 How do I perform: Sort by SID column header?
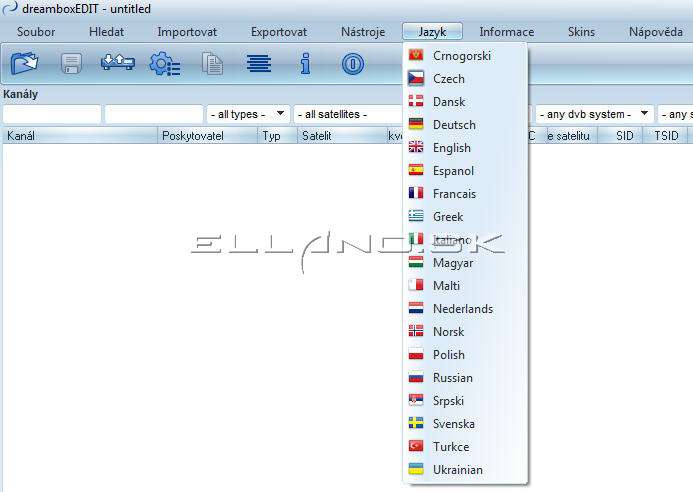pos(621,135)
